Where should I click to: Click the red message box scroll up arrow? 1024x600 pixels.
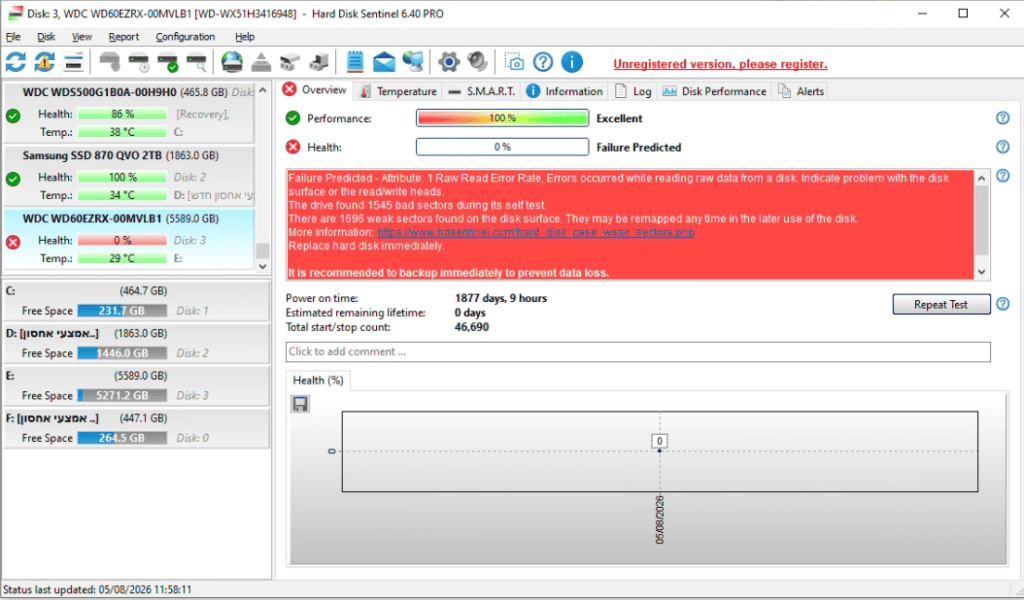(982, 178)
